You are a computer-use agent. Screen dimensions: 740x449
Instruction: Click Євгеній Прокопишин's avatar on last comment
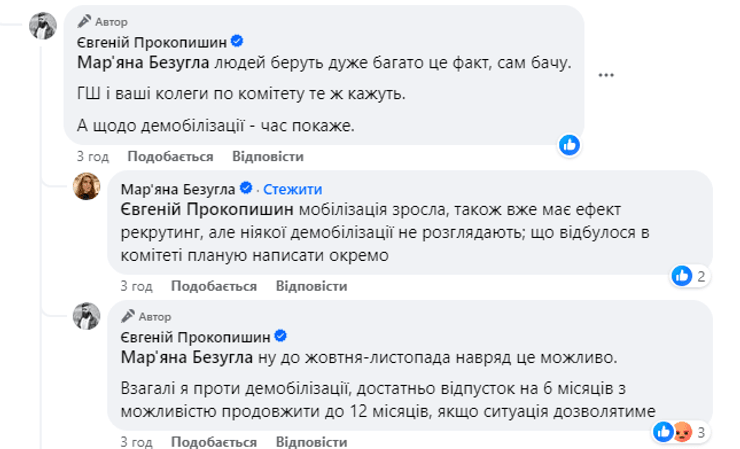click(x=87, y=316)
